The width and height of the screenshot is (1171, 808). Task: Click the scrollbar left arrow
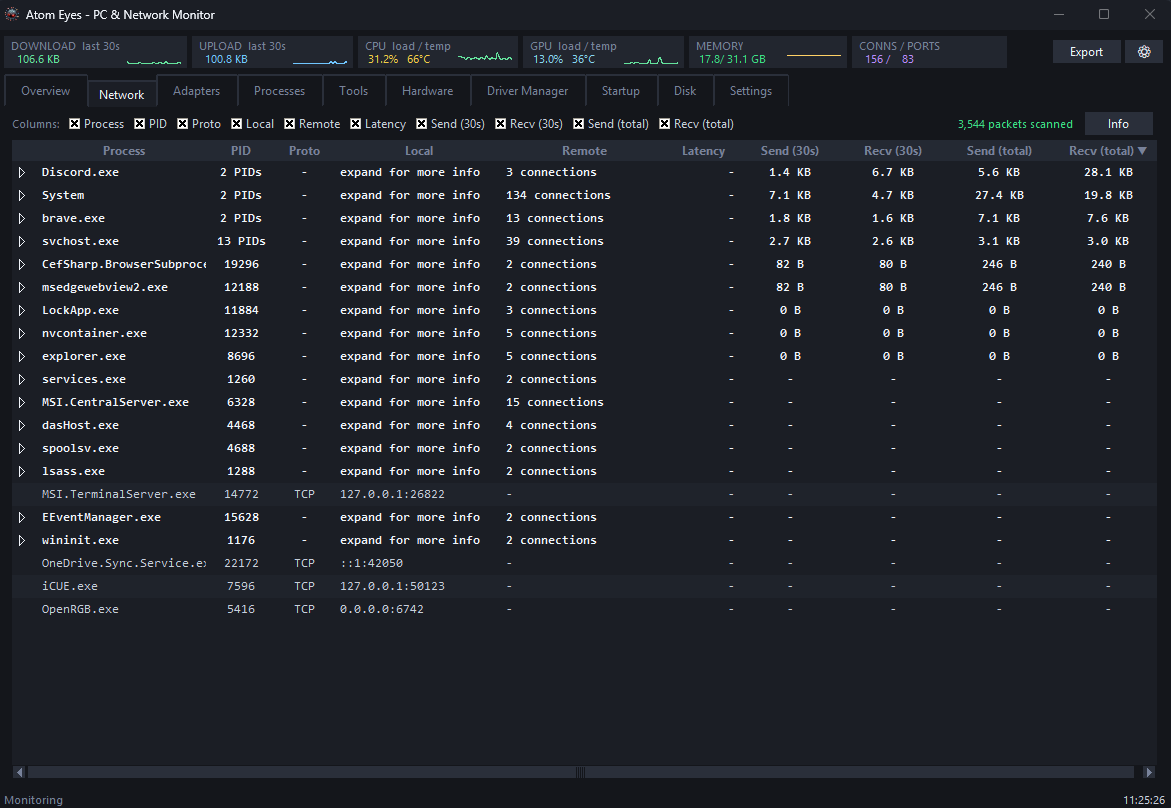pyautogui.click(x=19, y=772)
